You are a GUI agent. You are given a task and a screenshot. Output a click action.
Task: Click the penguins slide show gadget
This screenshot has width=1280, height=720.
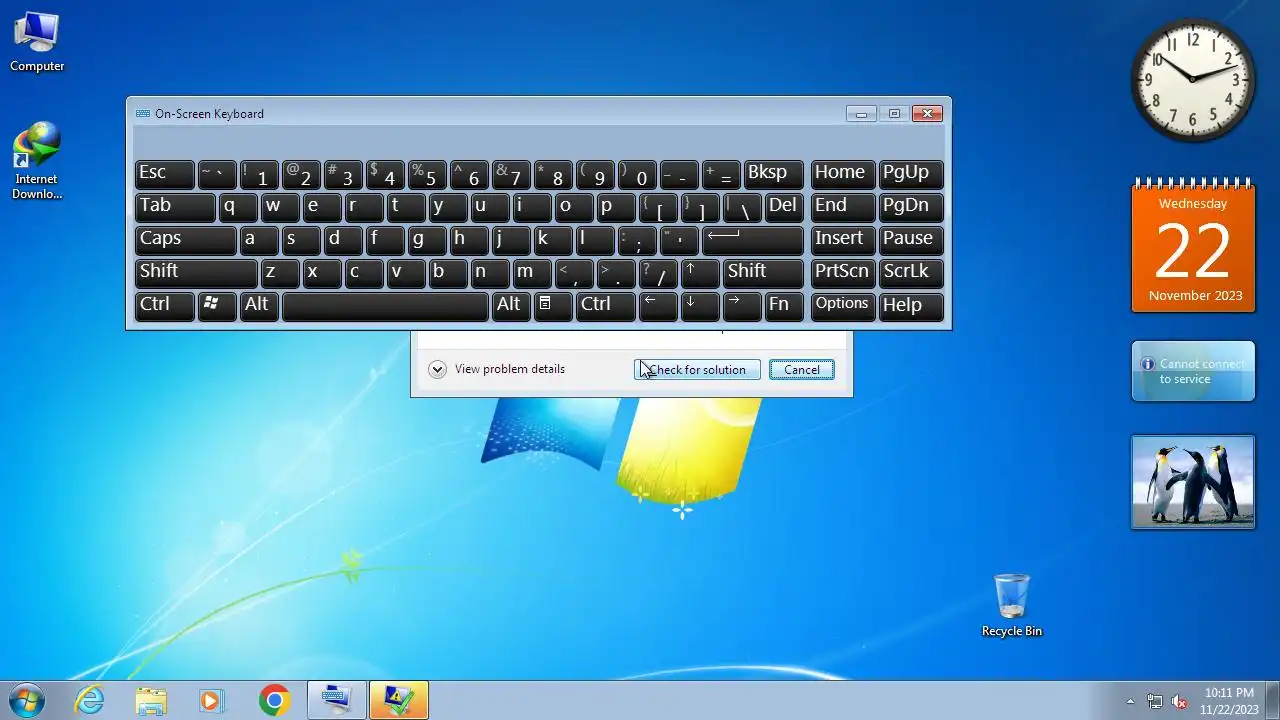(1193, 481)
